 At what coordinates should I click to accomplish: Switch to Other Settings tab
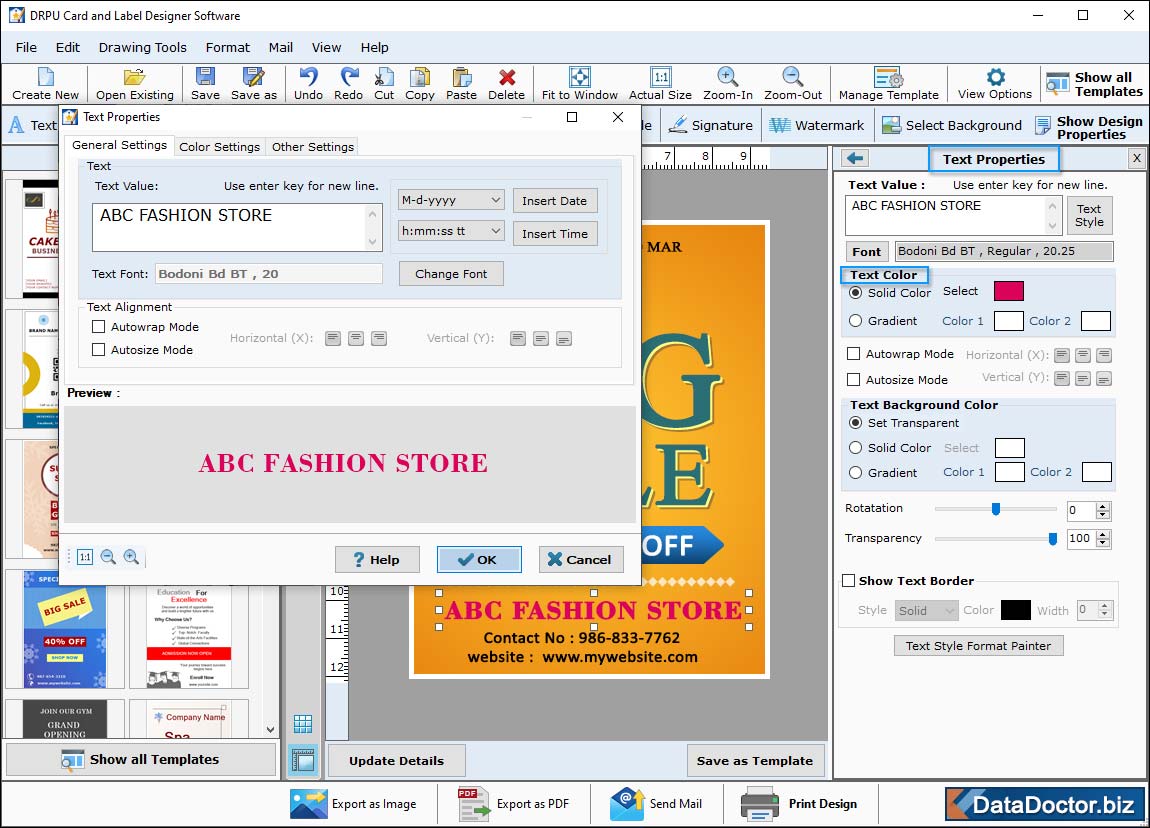click(312, 147)
